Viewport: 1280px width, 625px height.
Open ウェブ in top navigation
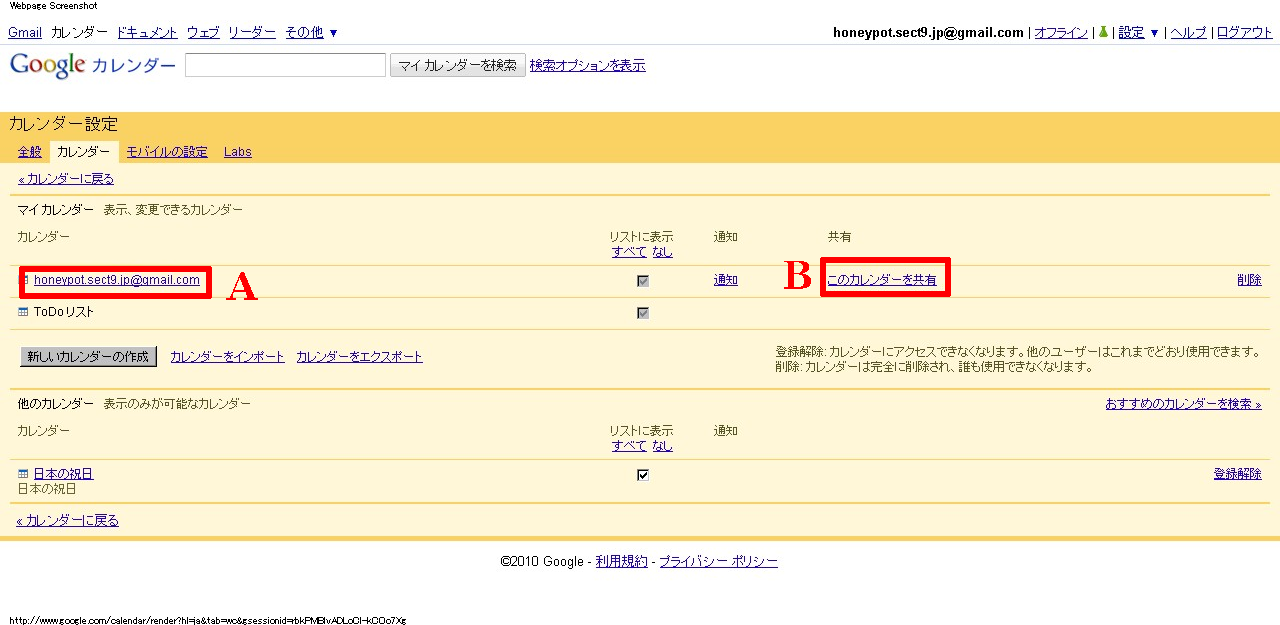[203, 32]
